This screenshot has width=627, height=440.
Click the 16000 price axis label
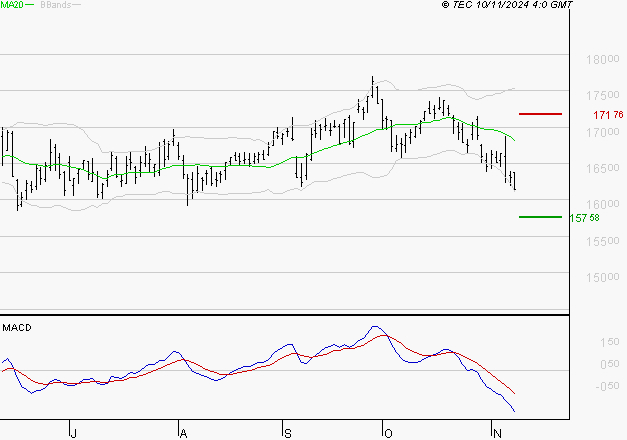603,204
